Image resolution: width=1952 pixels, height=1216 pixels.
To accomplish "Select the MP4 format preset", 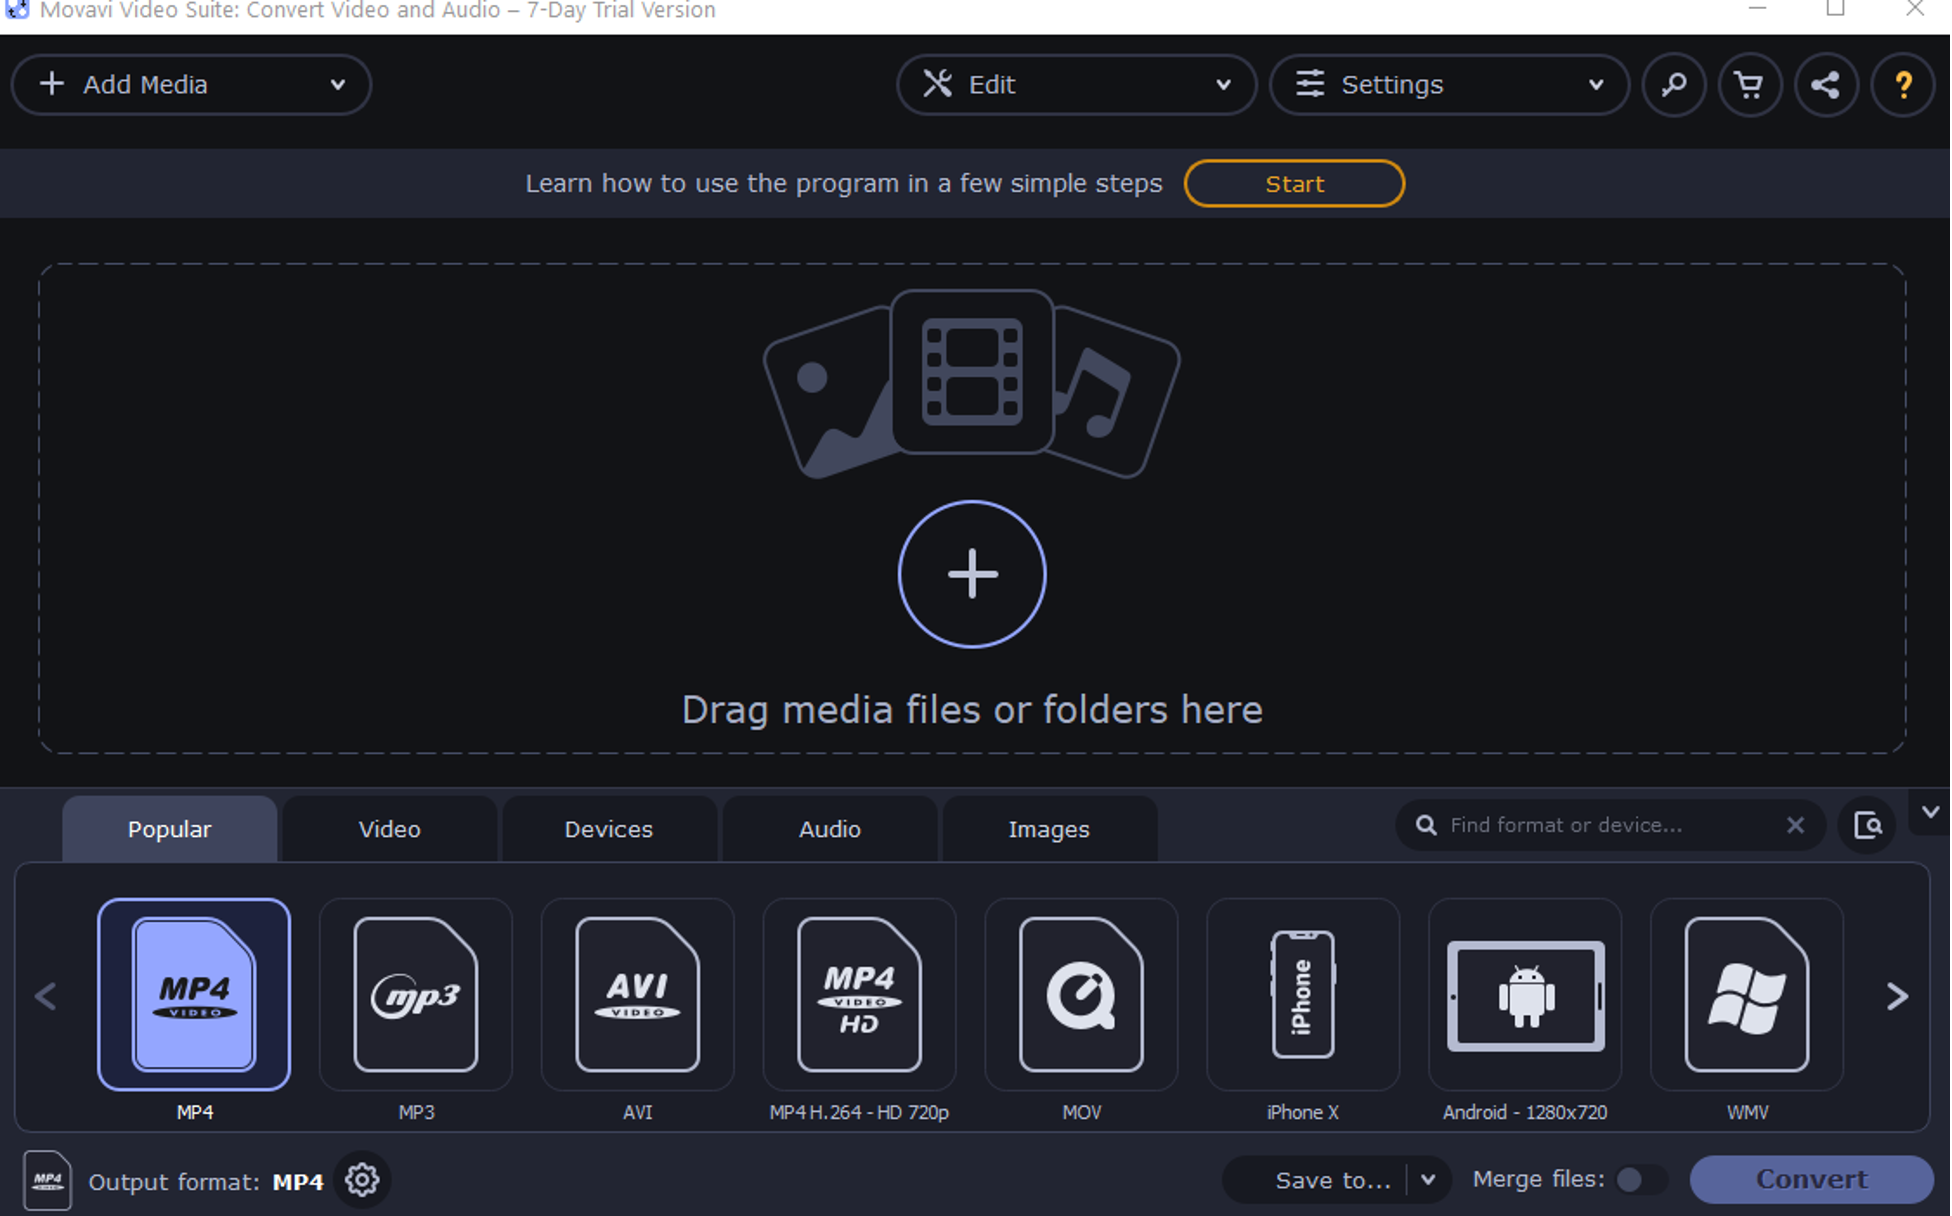I will pos(194,994).
